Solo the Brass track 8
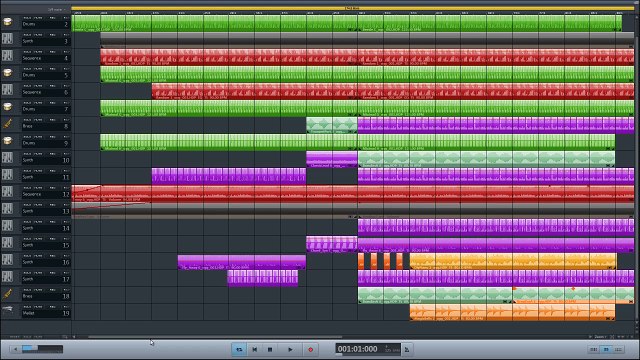640x360 pixels. tap(27, 120)
